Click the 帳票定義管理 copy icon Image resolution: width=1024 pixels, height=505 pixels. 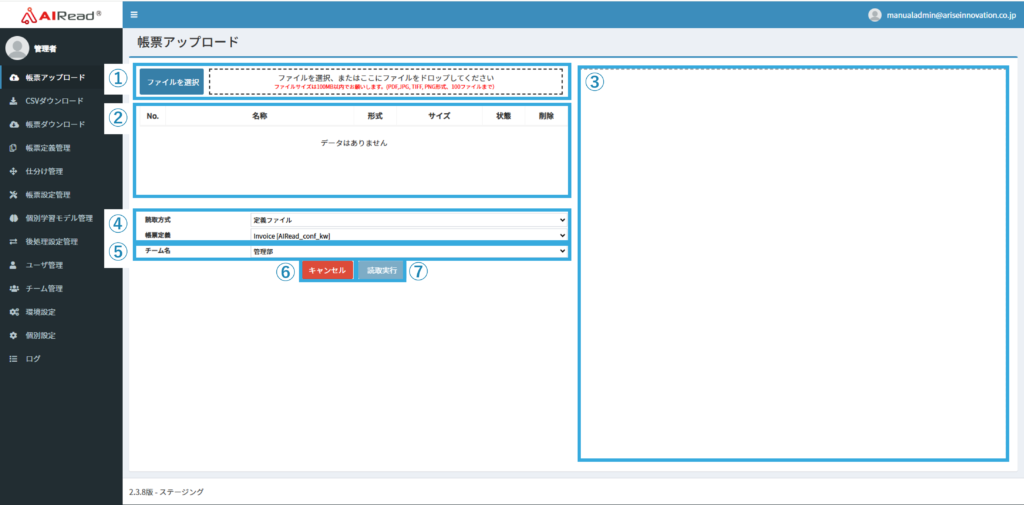point(13,148)
